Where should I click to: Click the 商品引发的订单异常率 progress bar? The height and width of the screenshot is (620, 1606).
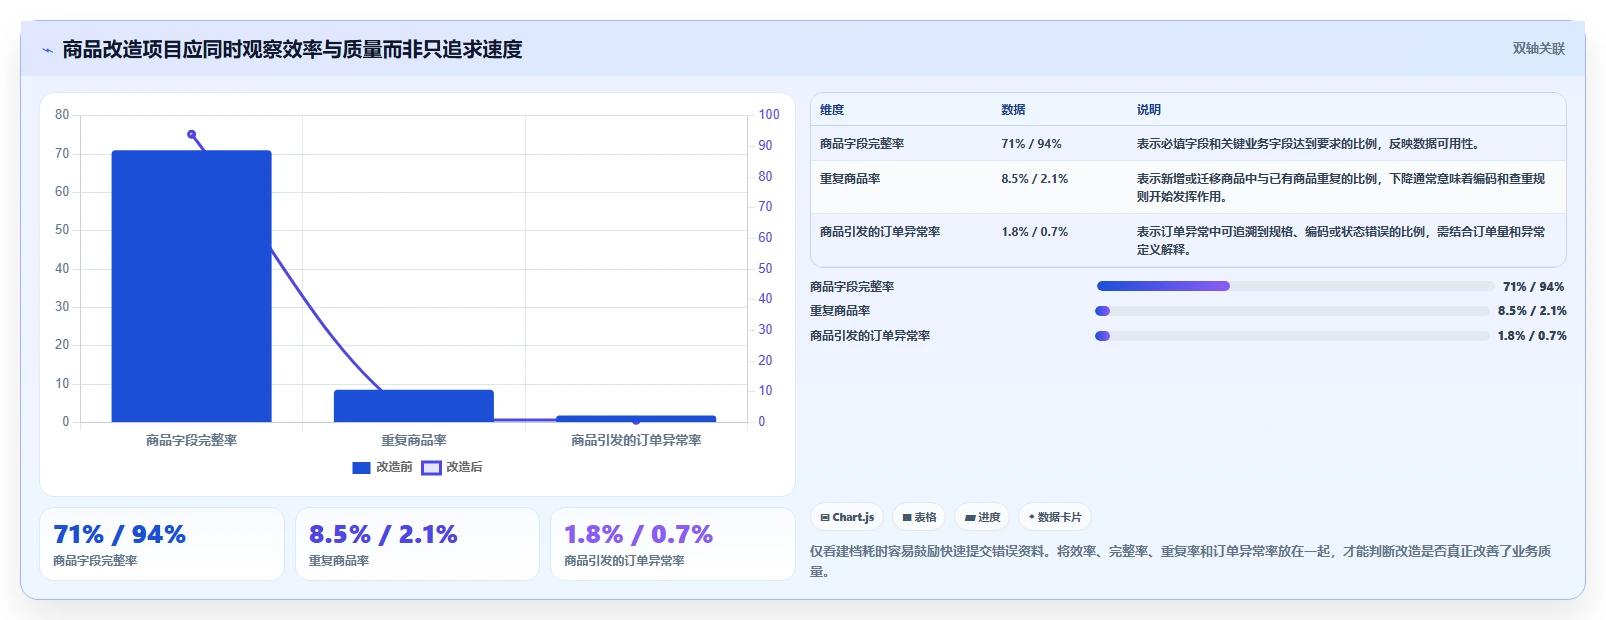tap(1292, 336)
